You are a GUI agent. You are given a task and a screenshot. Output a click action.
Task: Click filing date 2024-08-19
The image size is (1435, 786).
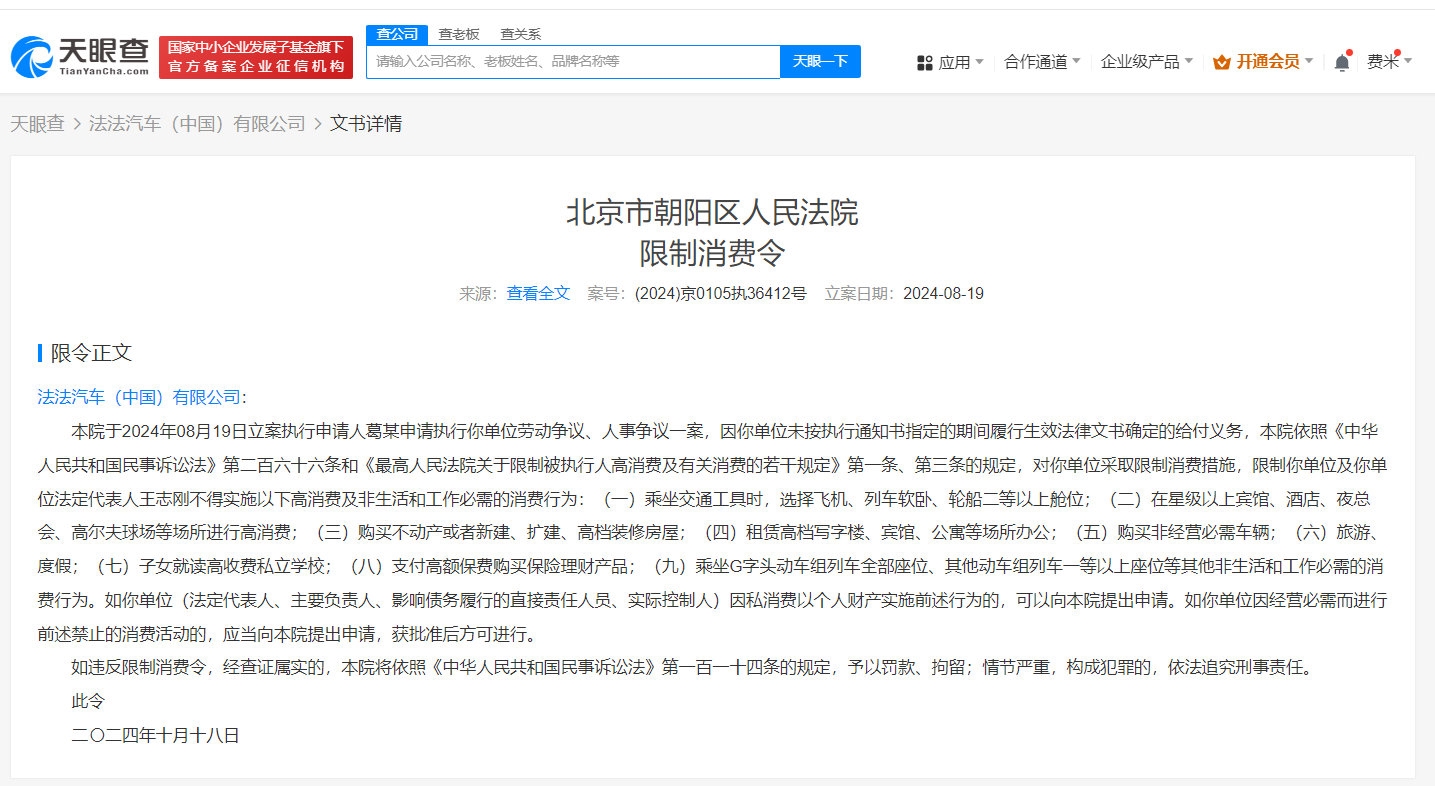click(943, 293)
